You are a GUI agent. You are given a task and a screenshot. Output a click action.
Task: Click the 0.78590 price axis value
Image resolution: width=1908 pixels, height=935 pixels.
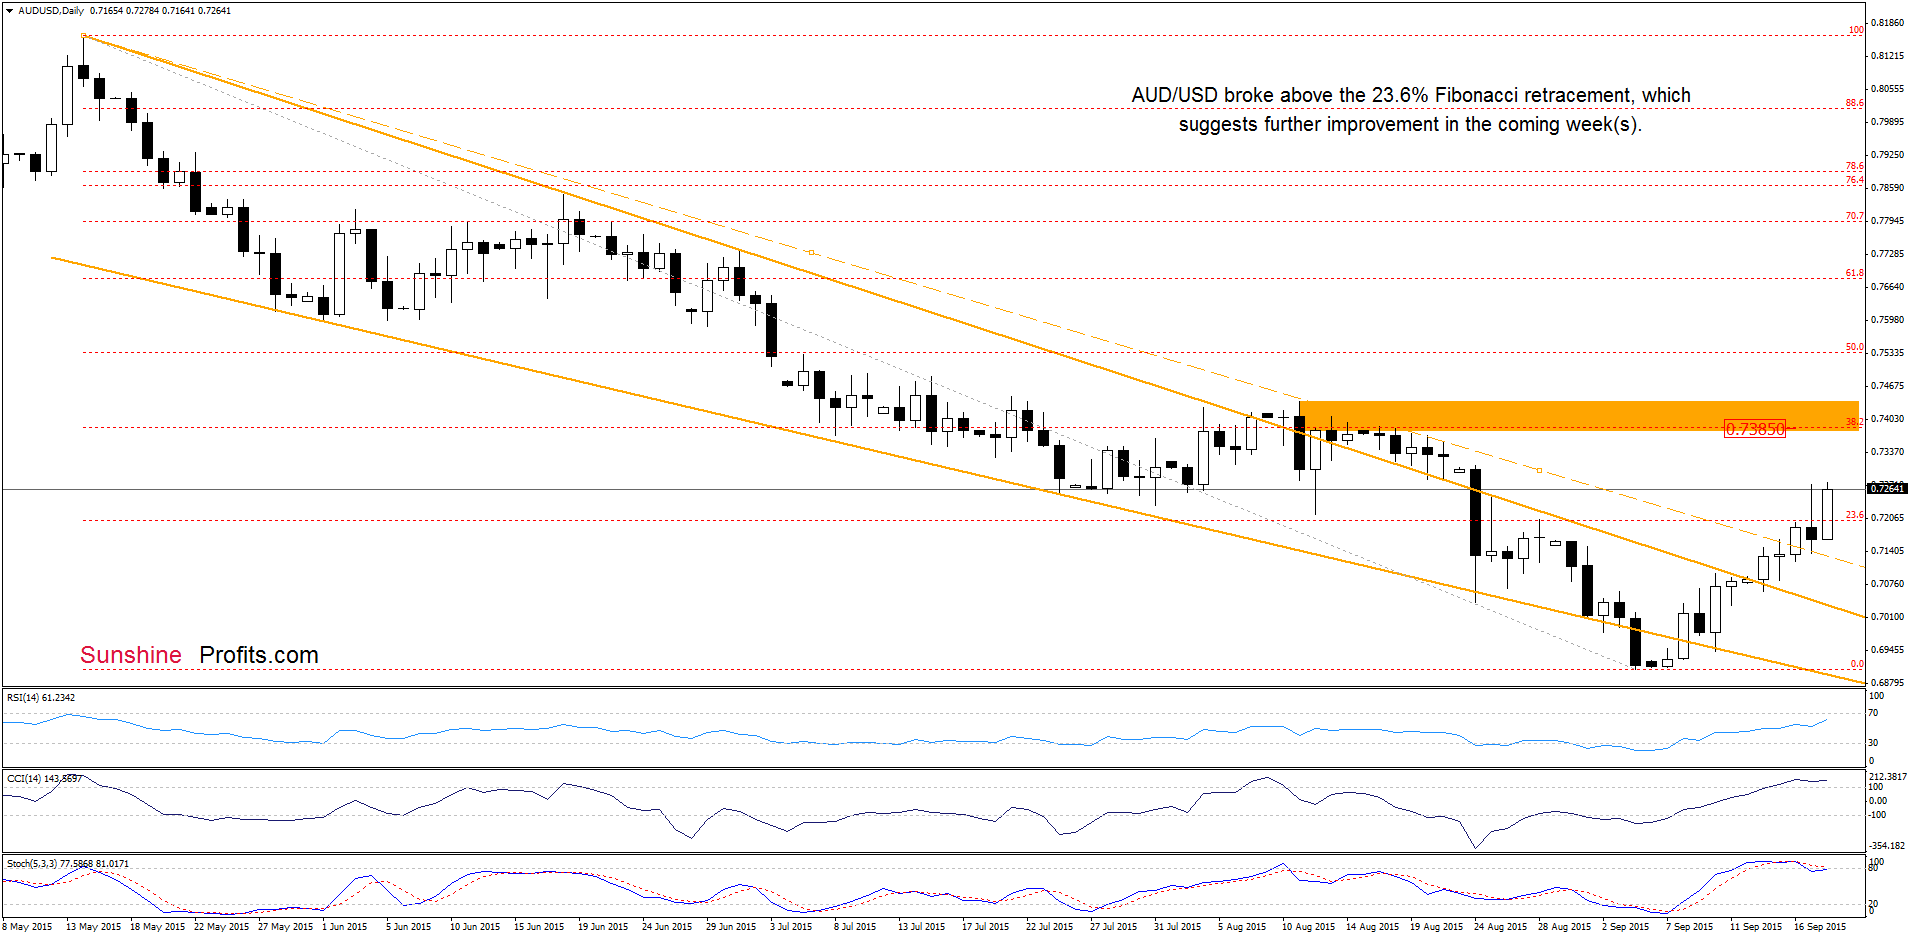coord(1888,188)
